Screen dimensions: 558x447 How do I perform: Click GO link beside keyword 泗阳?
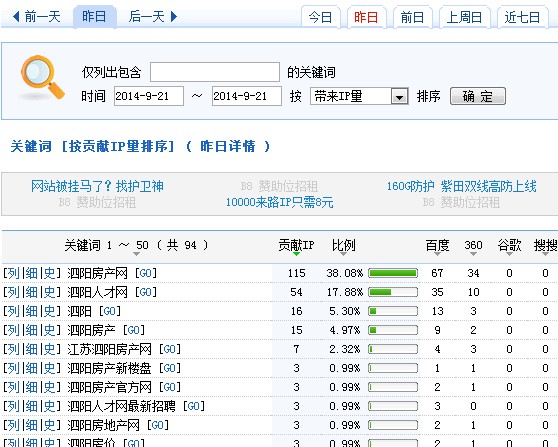(x=110, y=311)
